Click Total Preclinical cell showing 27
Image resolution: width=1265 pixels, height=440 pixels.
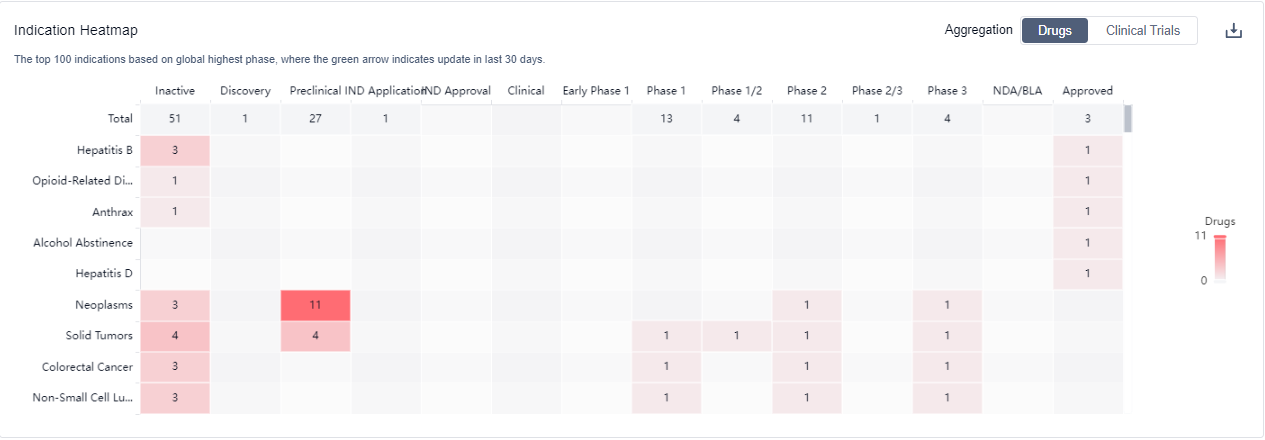coord(315,119)
